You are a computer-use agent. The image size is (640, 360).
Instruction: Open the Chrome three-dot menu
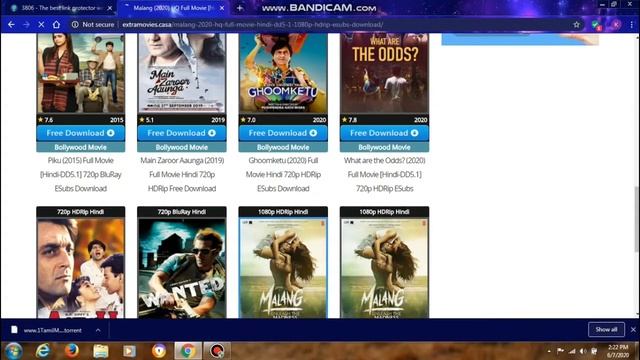pos(632,24)
